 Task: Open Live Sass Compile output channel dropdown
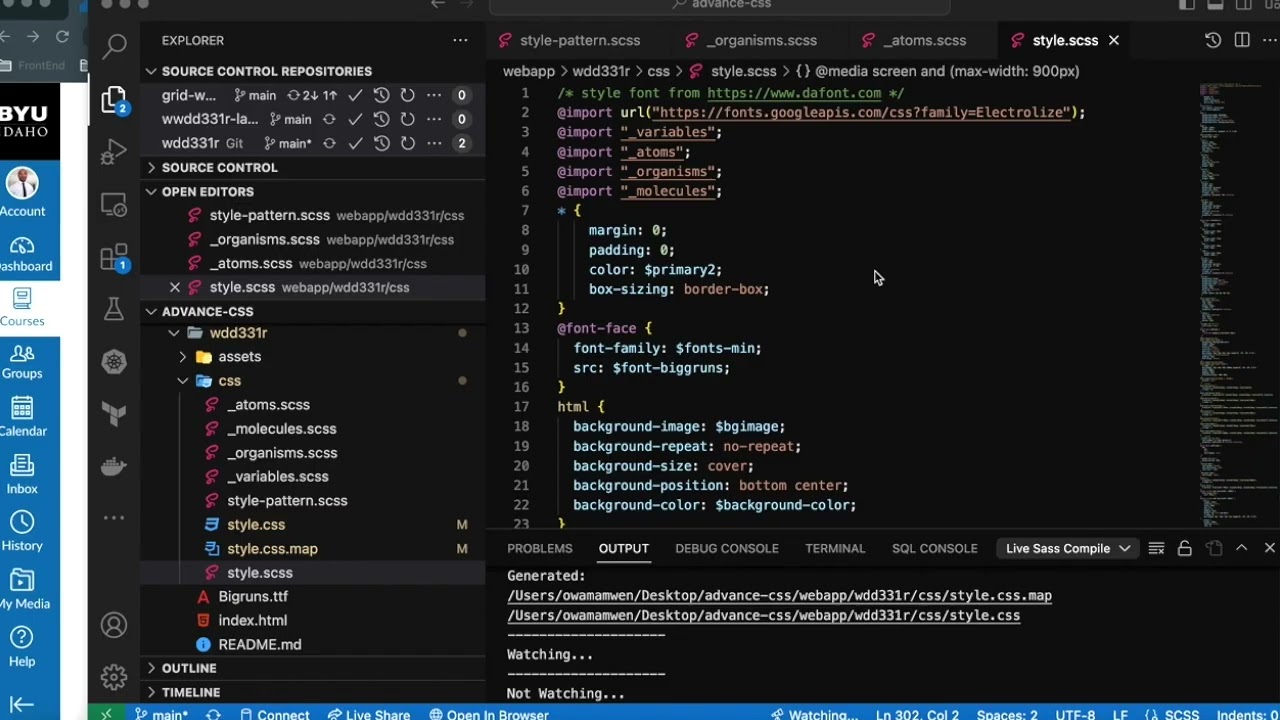1068,548
